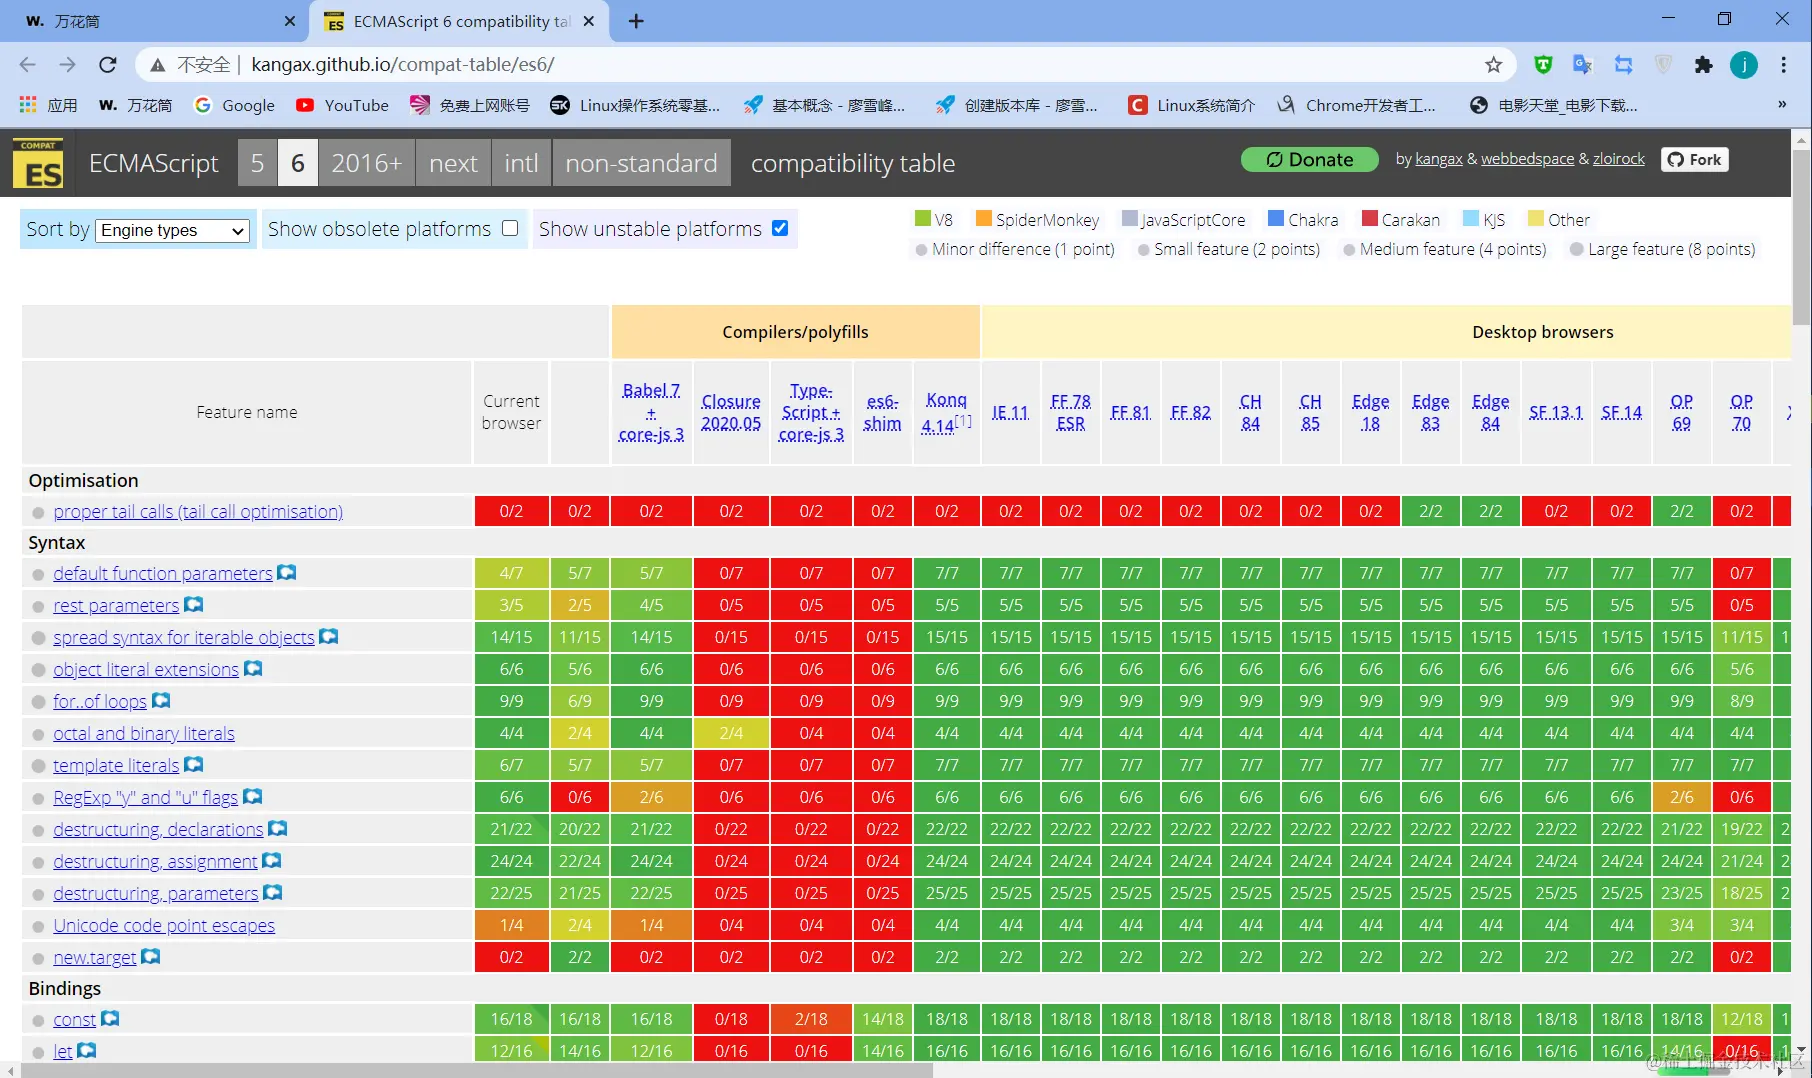Screen dimensions: 1812x1078
Task: Open the profile avatar icon
Action: (1744, 65)
